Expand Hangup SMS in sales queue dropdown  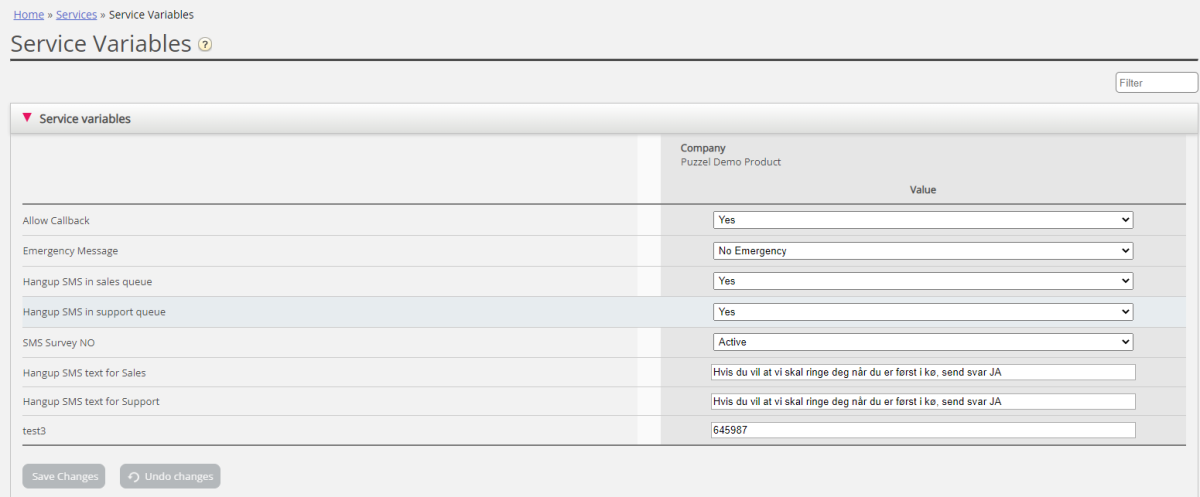922,281
